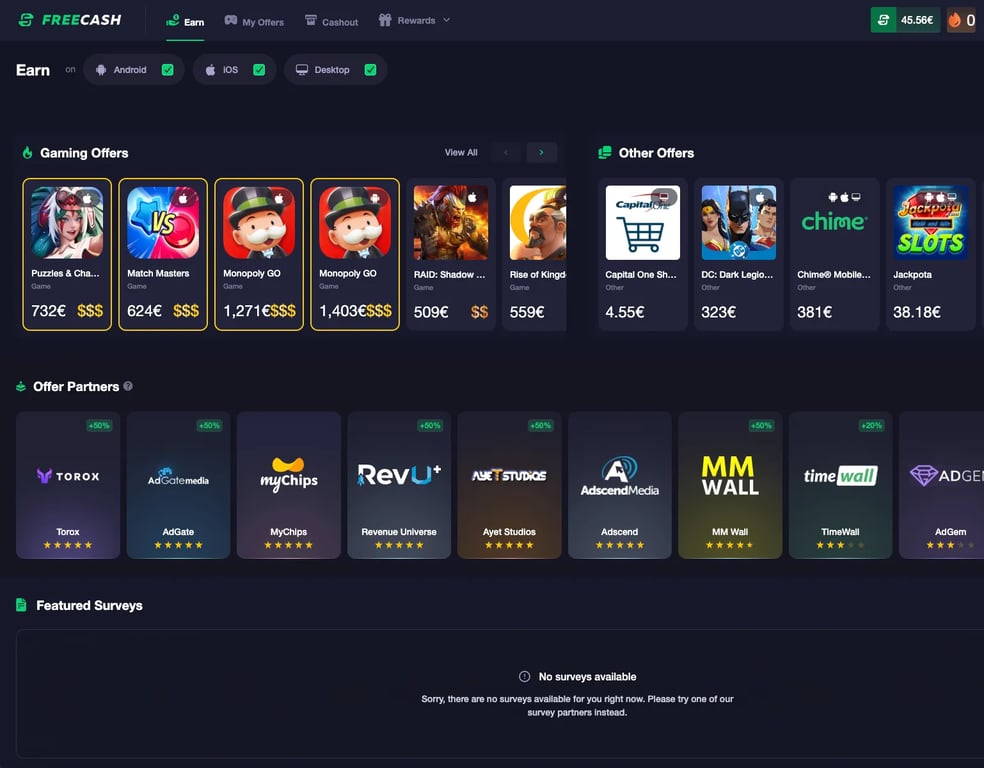Click the flame streak counter icon

[955, 20]
